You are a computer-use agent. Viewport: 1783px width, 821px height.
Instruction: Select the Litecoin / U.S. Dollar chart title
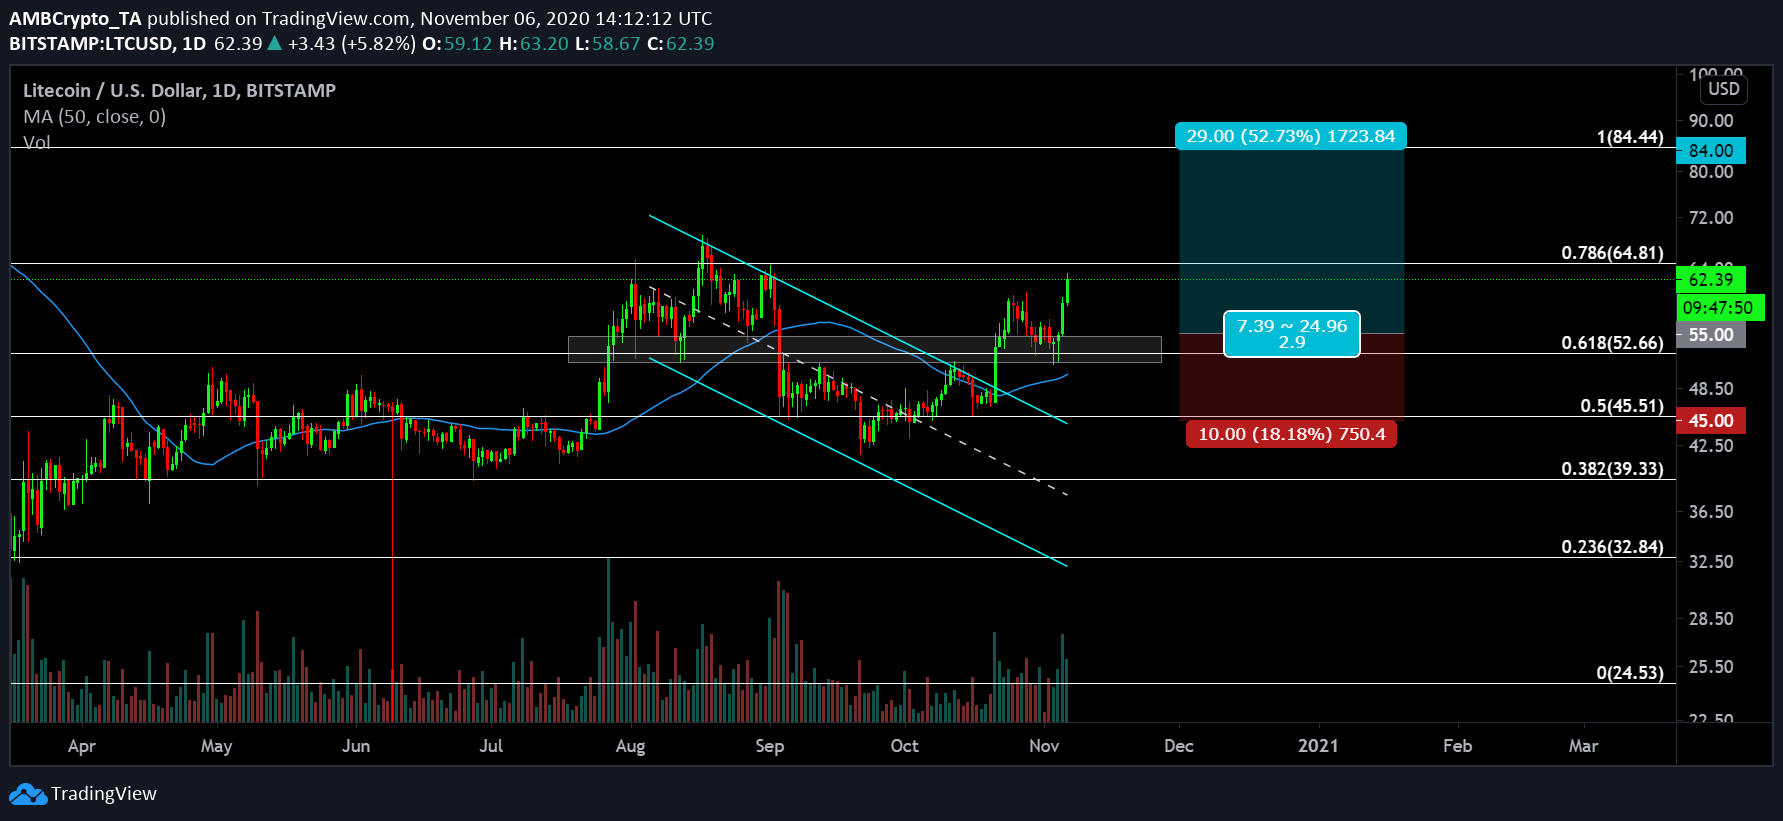179,90
